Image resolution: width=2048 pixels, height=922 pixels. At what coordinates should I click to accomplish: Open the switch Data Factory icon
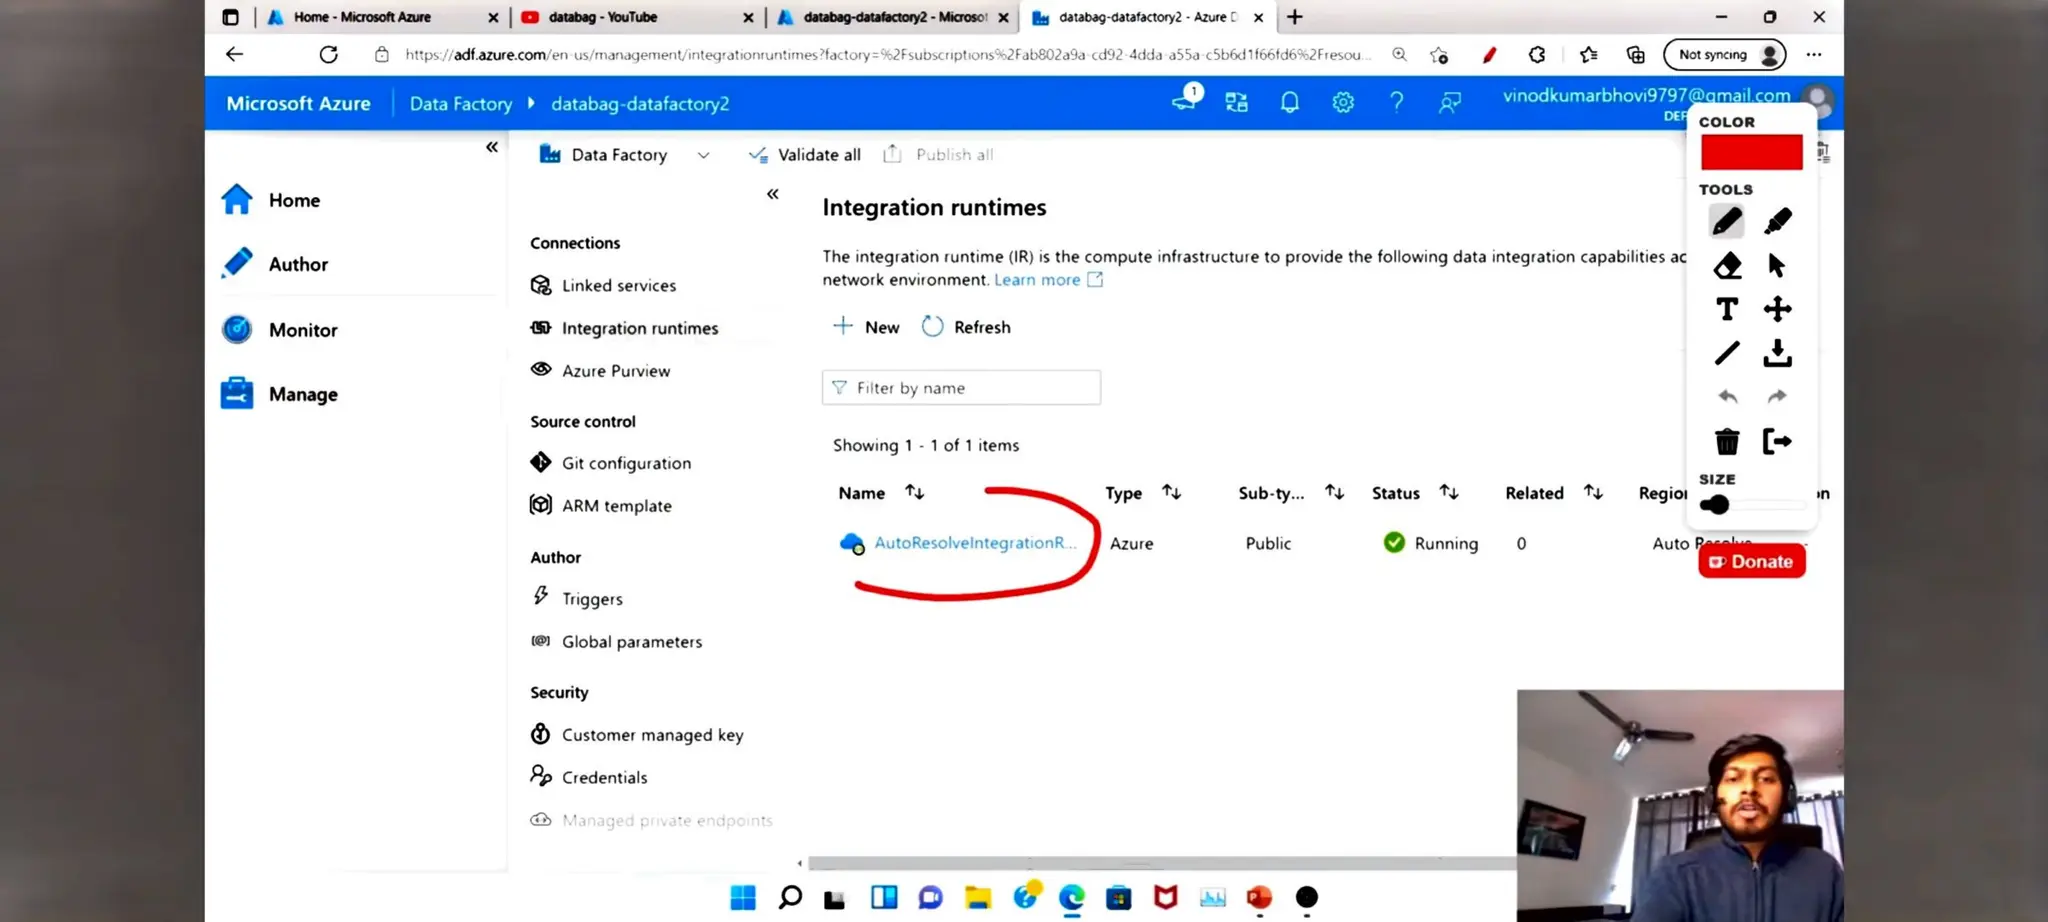pos(1237,103)
